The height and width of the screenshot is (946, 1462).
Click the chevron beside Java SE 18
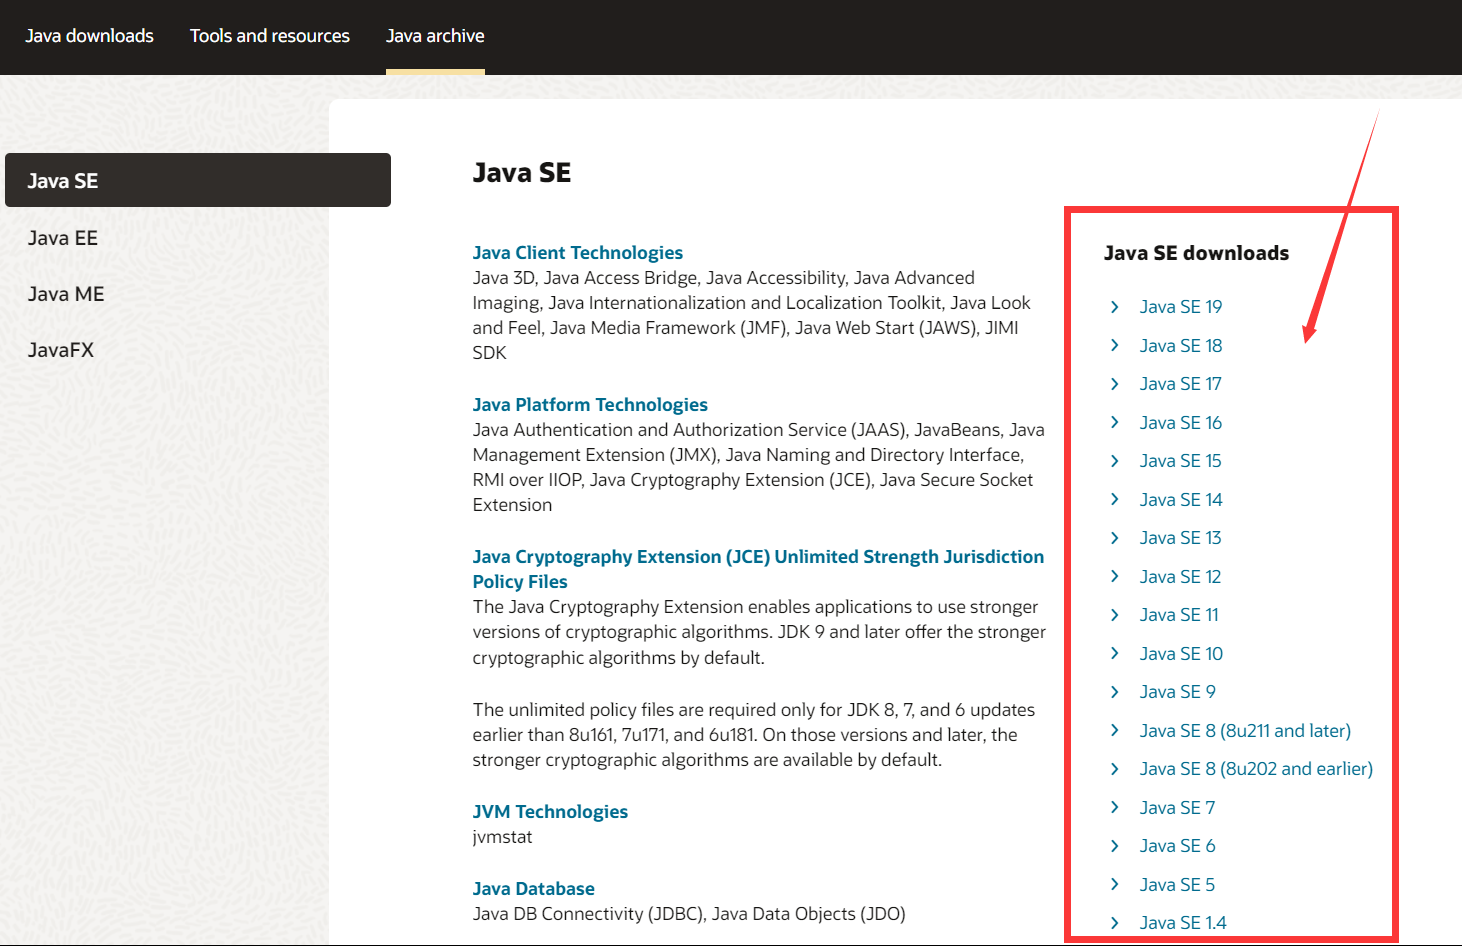tap(1115, 345)
